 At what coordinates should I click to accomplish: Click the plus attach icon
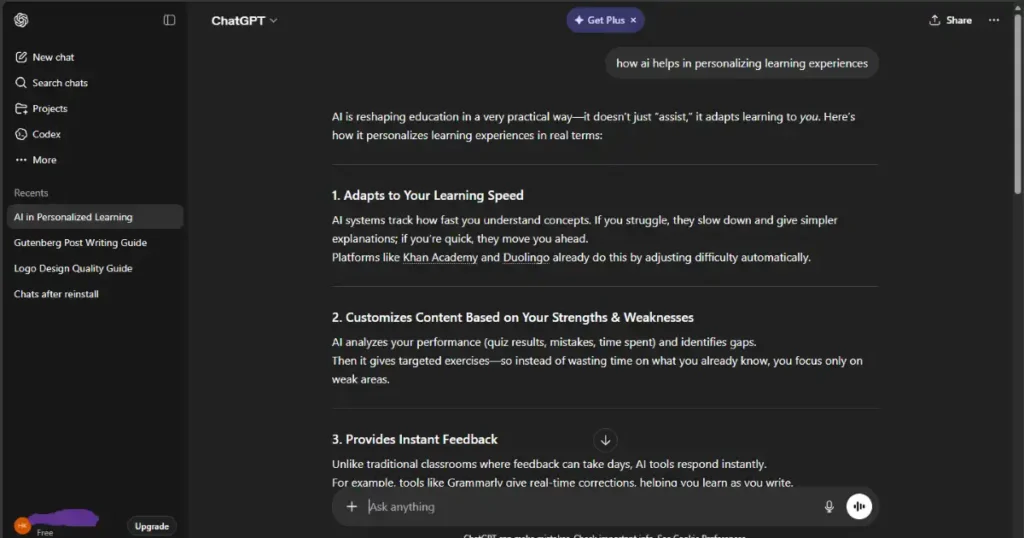[x=351, y=507]
